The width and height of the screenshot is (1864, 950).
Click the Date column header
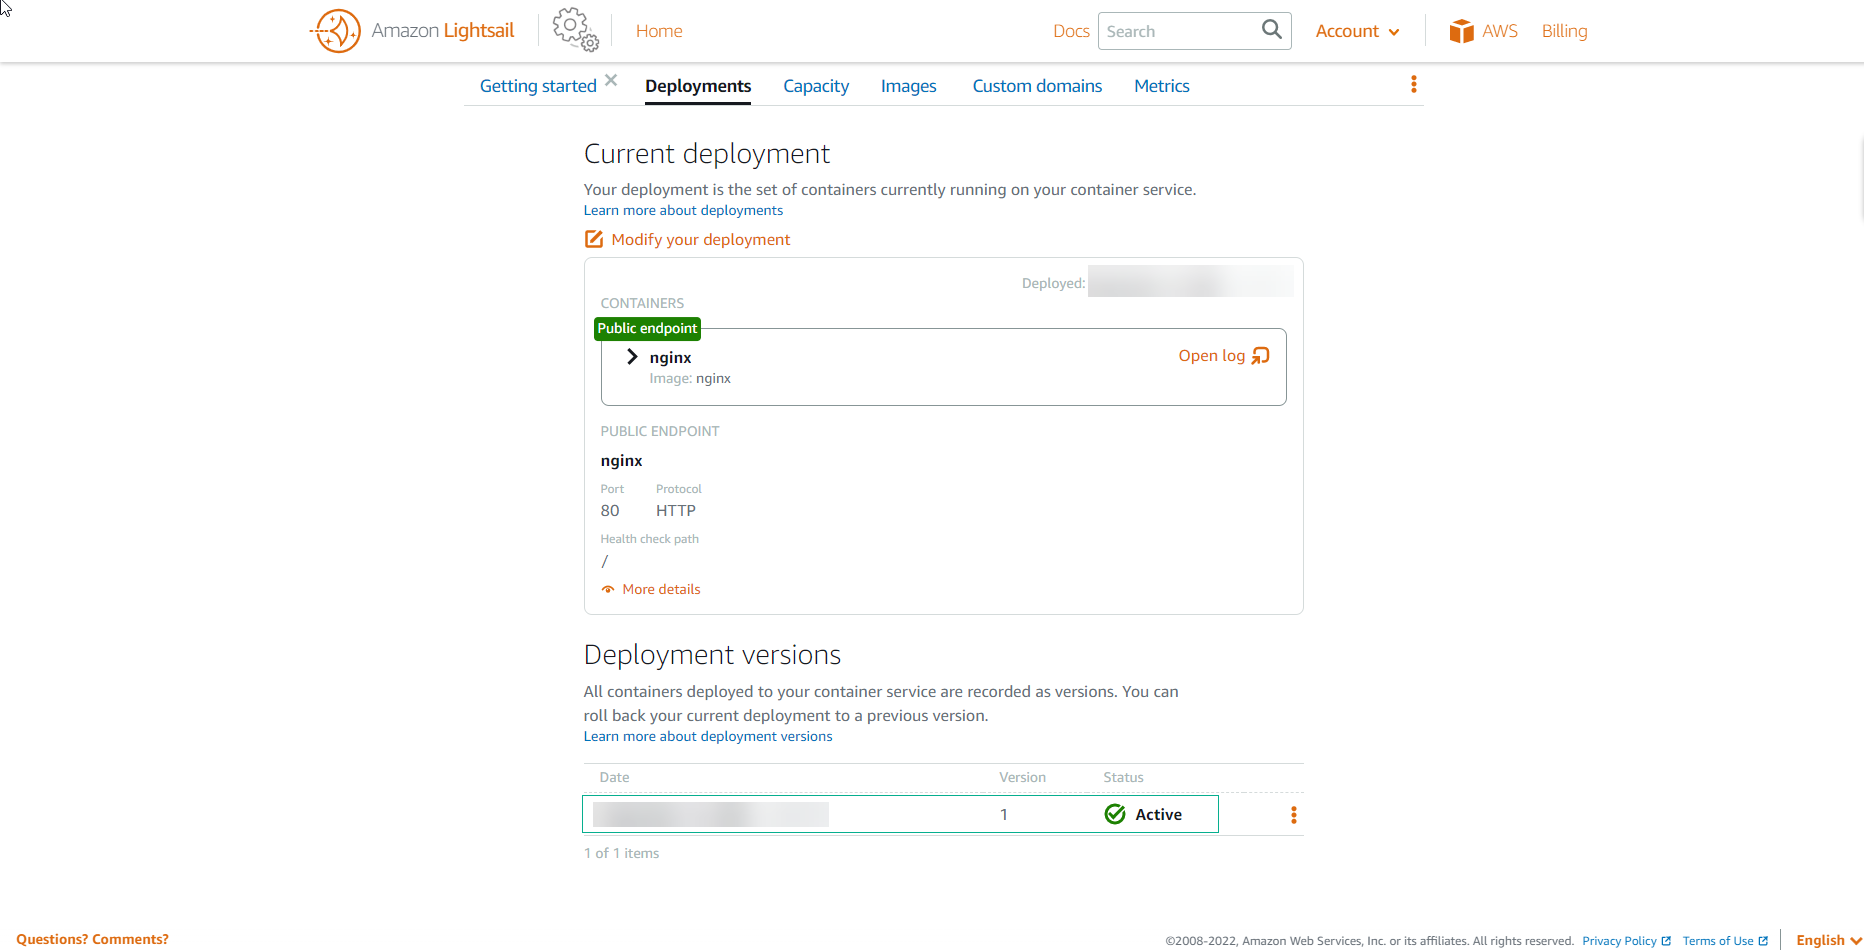(614, 777)
